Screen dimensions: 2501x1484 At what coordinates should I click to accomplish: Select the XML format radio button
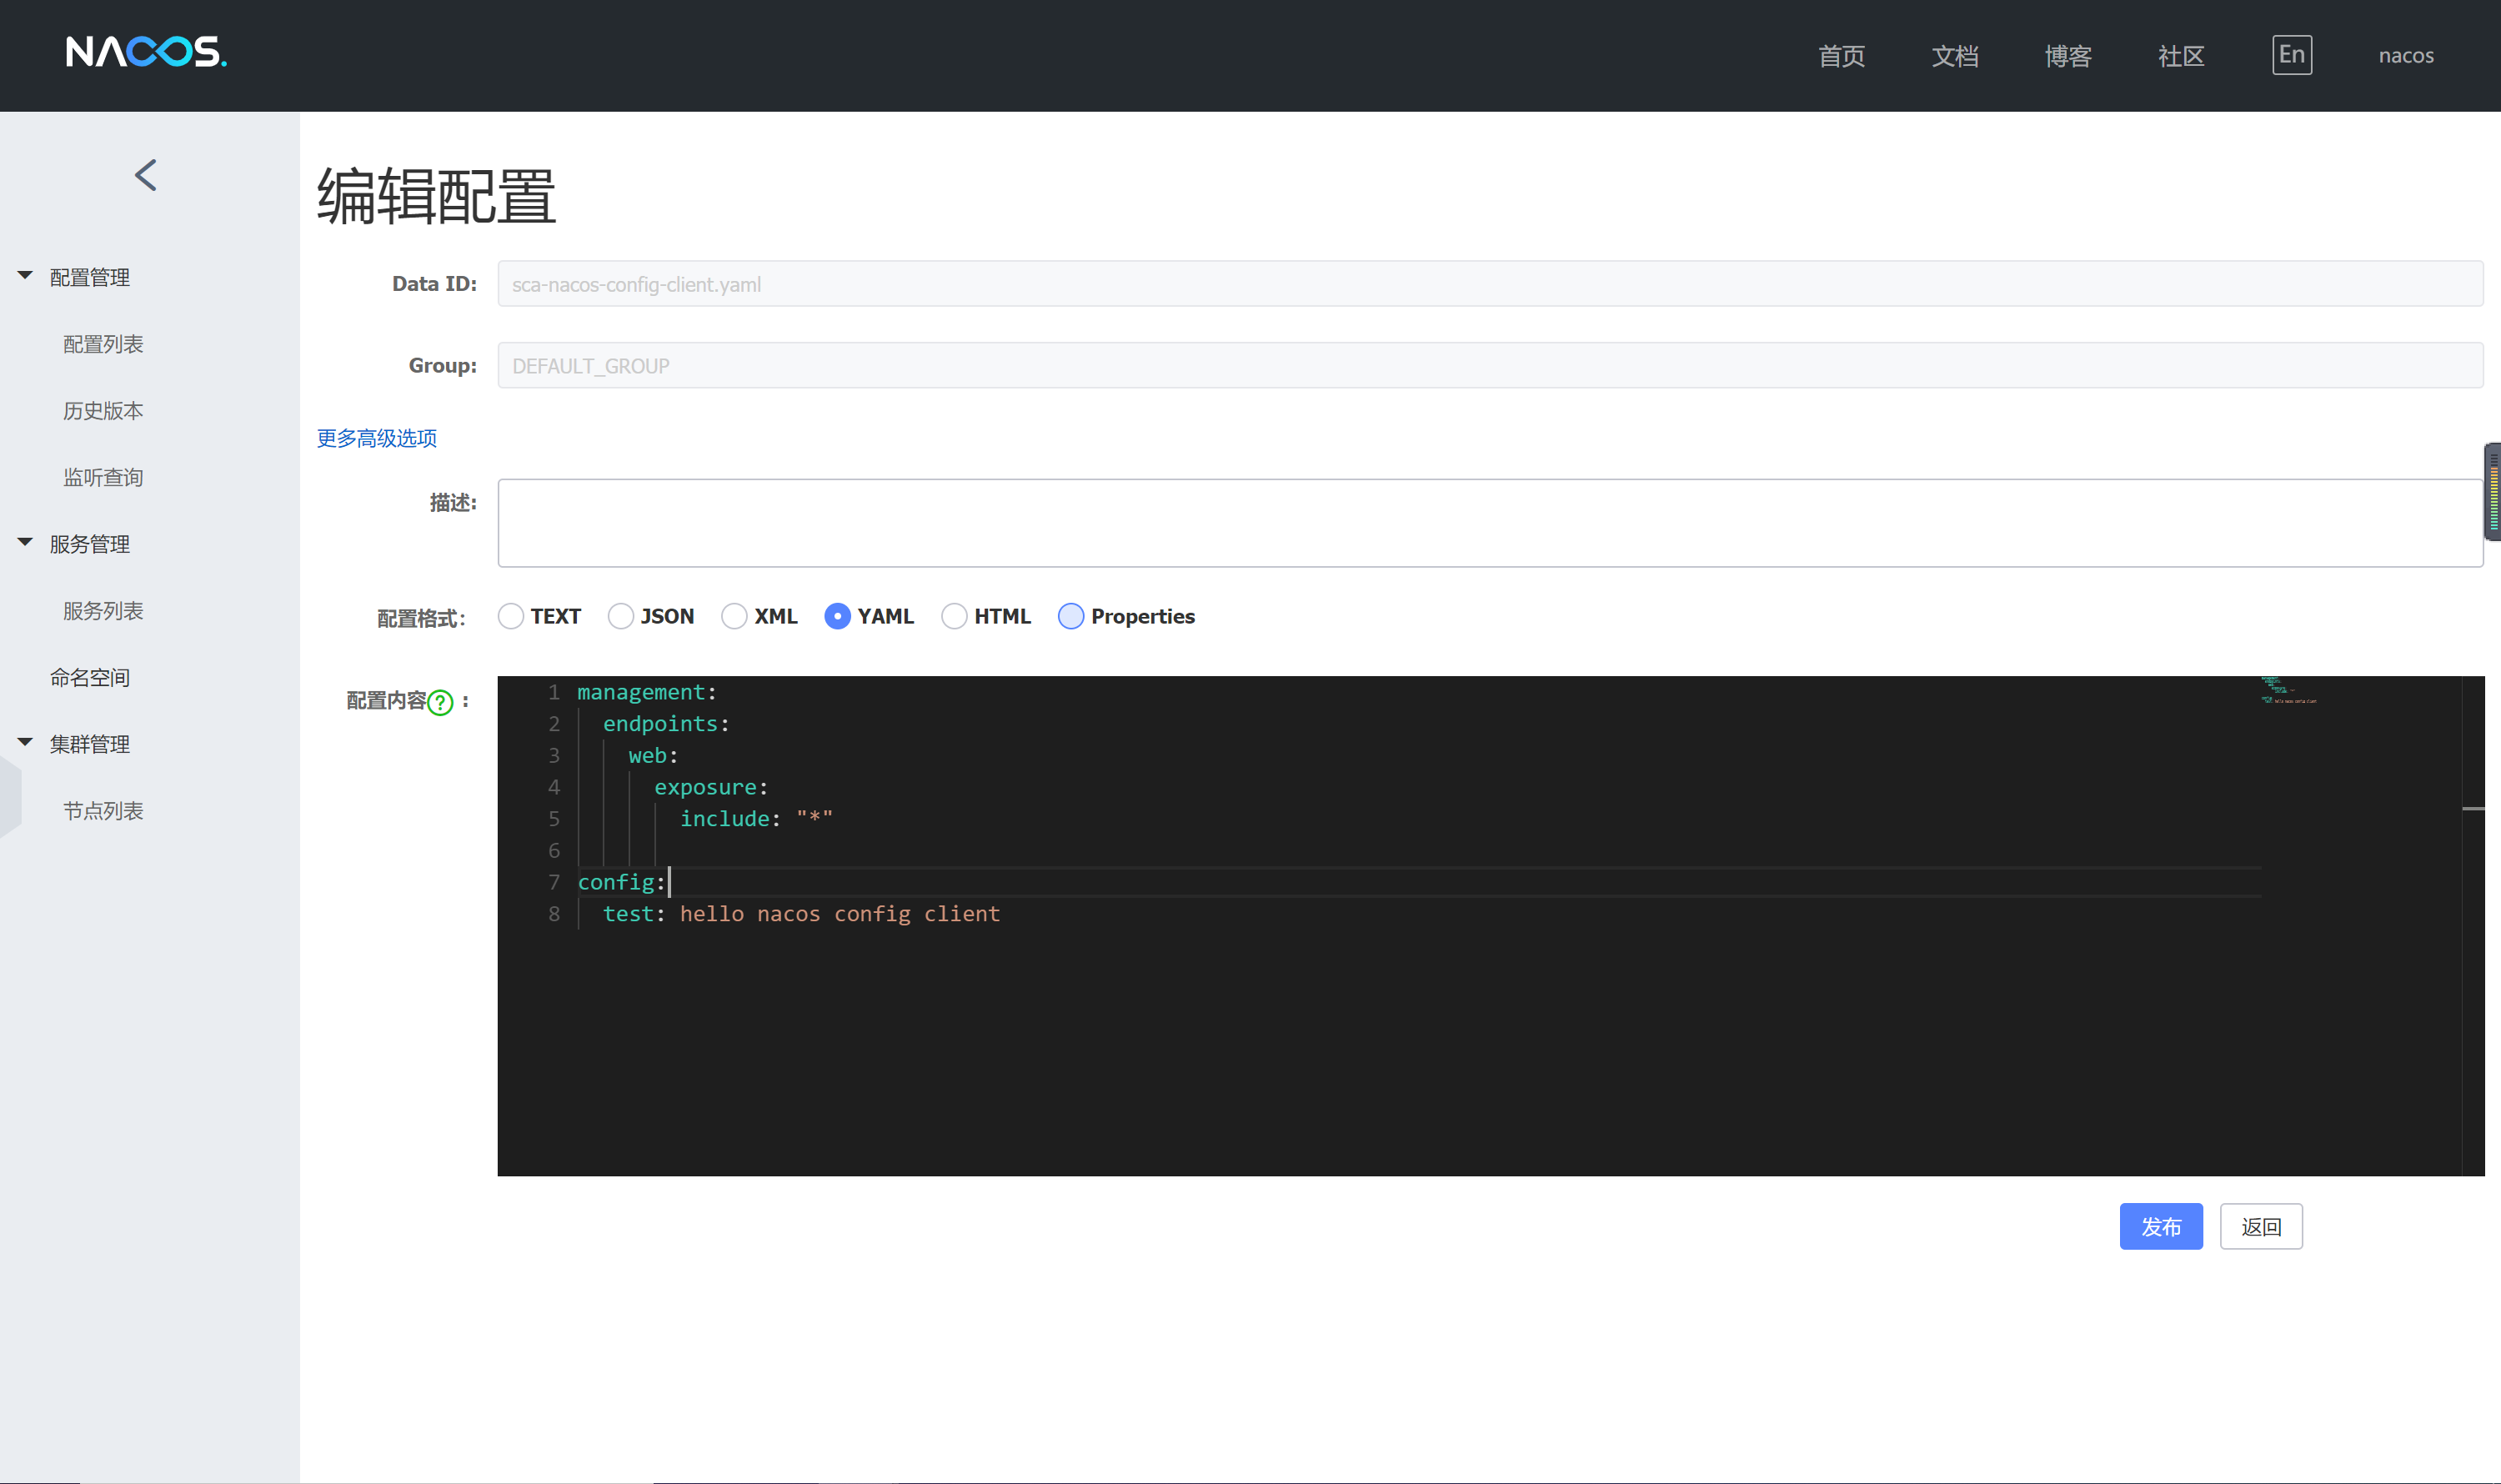[x=734, y=616]
